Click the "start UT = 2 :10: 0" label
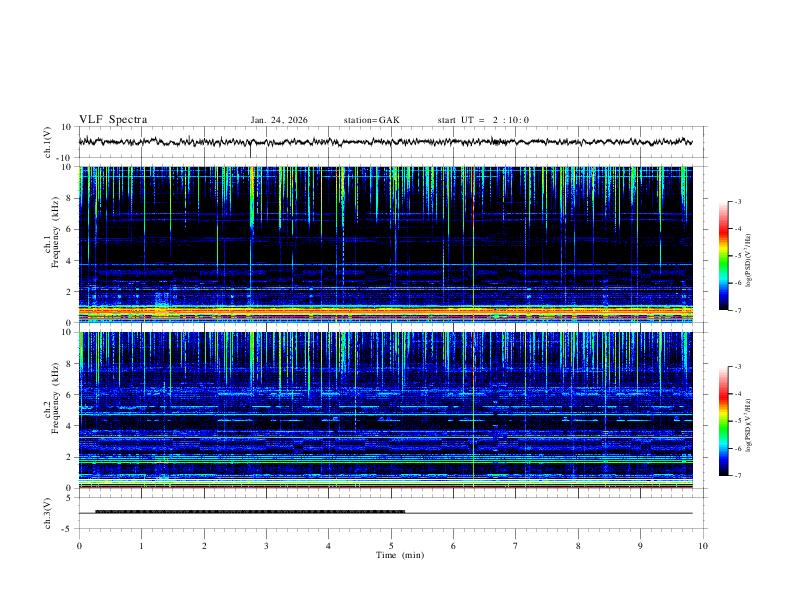 coord(483,120)
